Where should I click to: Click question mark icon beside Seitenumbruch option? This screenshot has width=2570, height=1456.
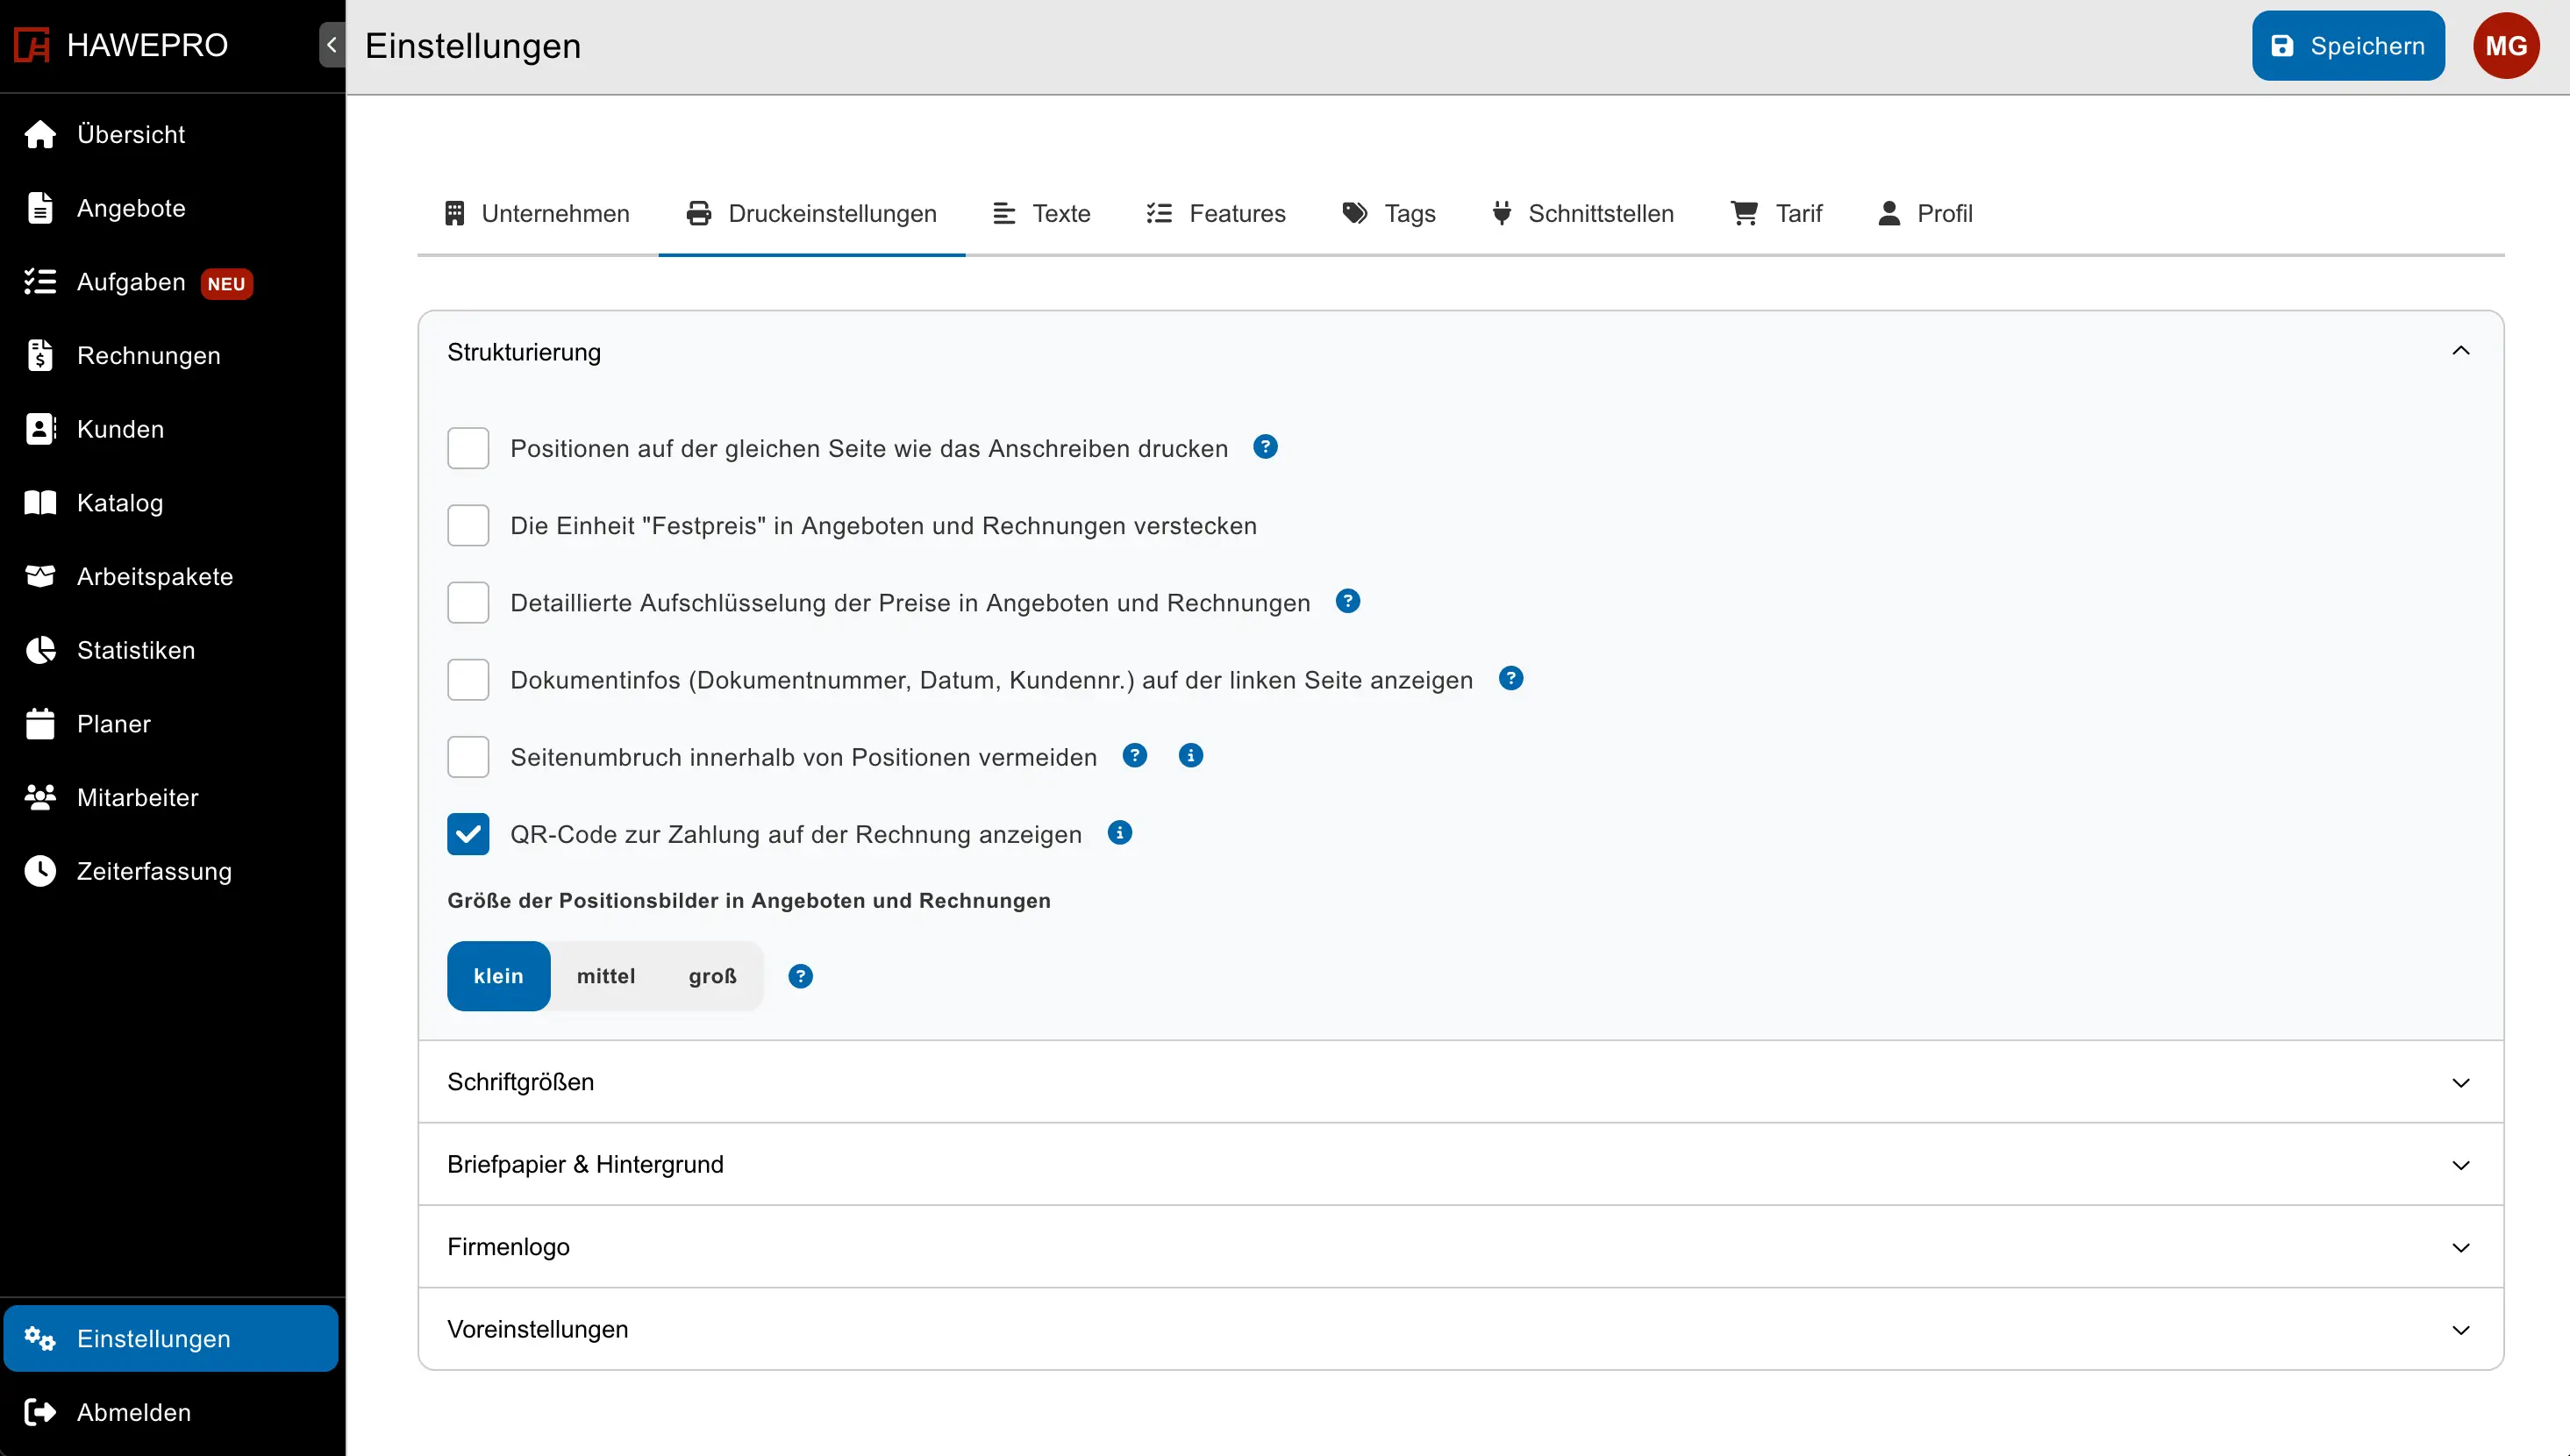click(x=1135, y=756)
